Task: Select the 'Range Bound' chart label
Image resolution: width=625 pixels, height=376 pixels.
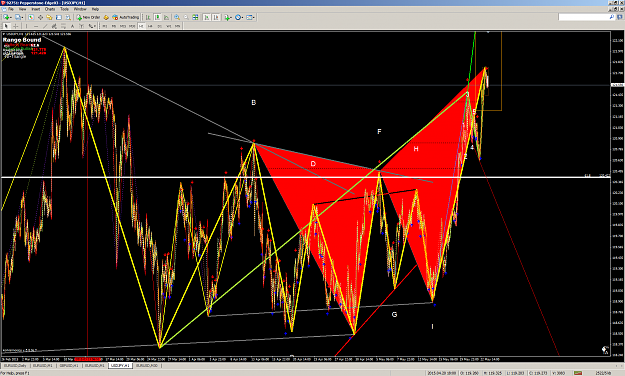Action: pos(22,40)
